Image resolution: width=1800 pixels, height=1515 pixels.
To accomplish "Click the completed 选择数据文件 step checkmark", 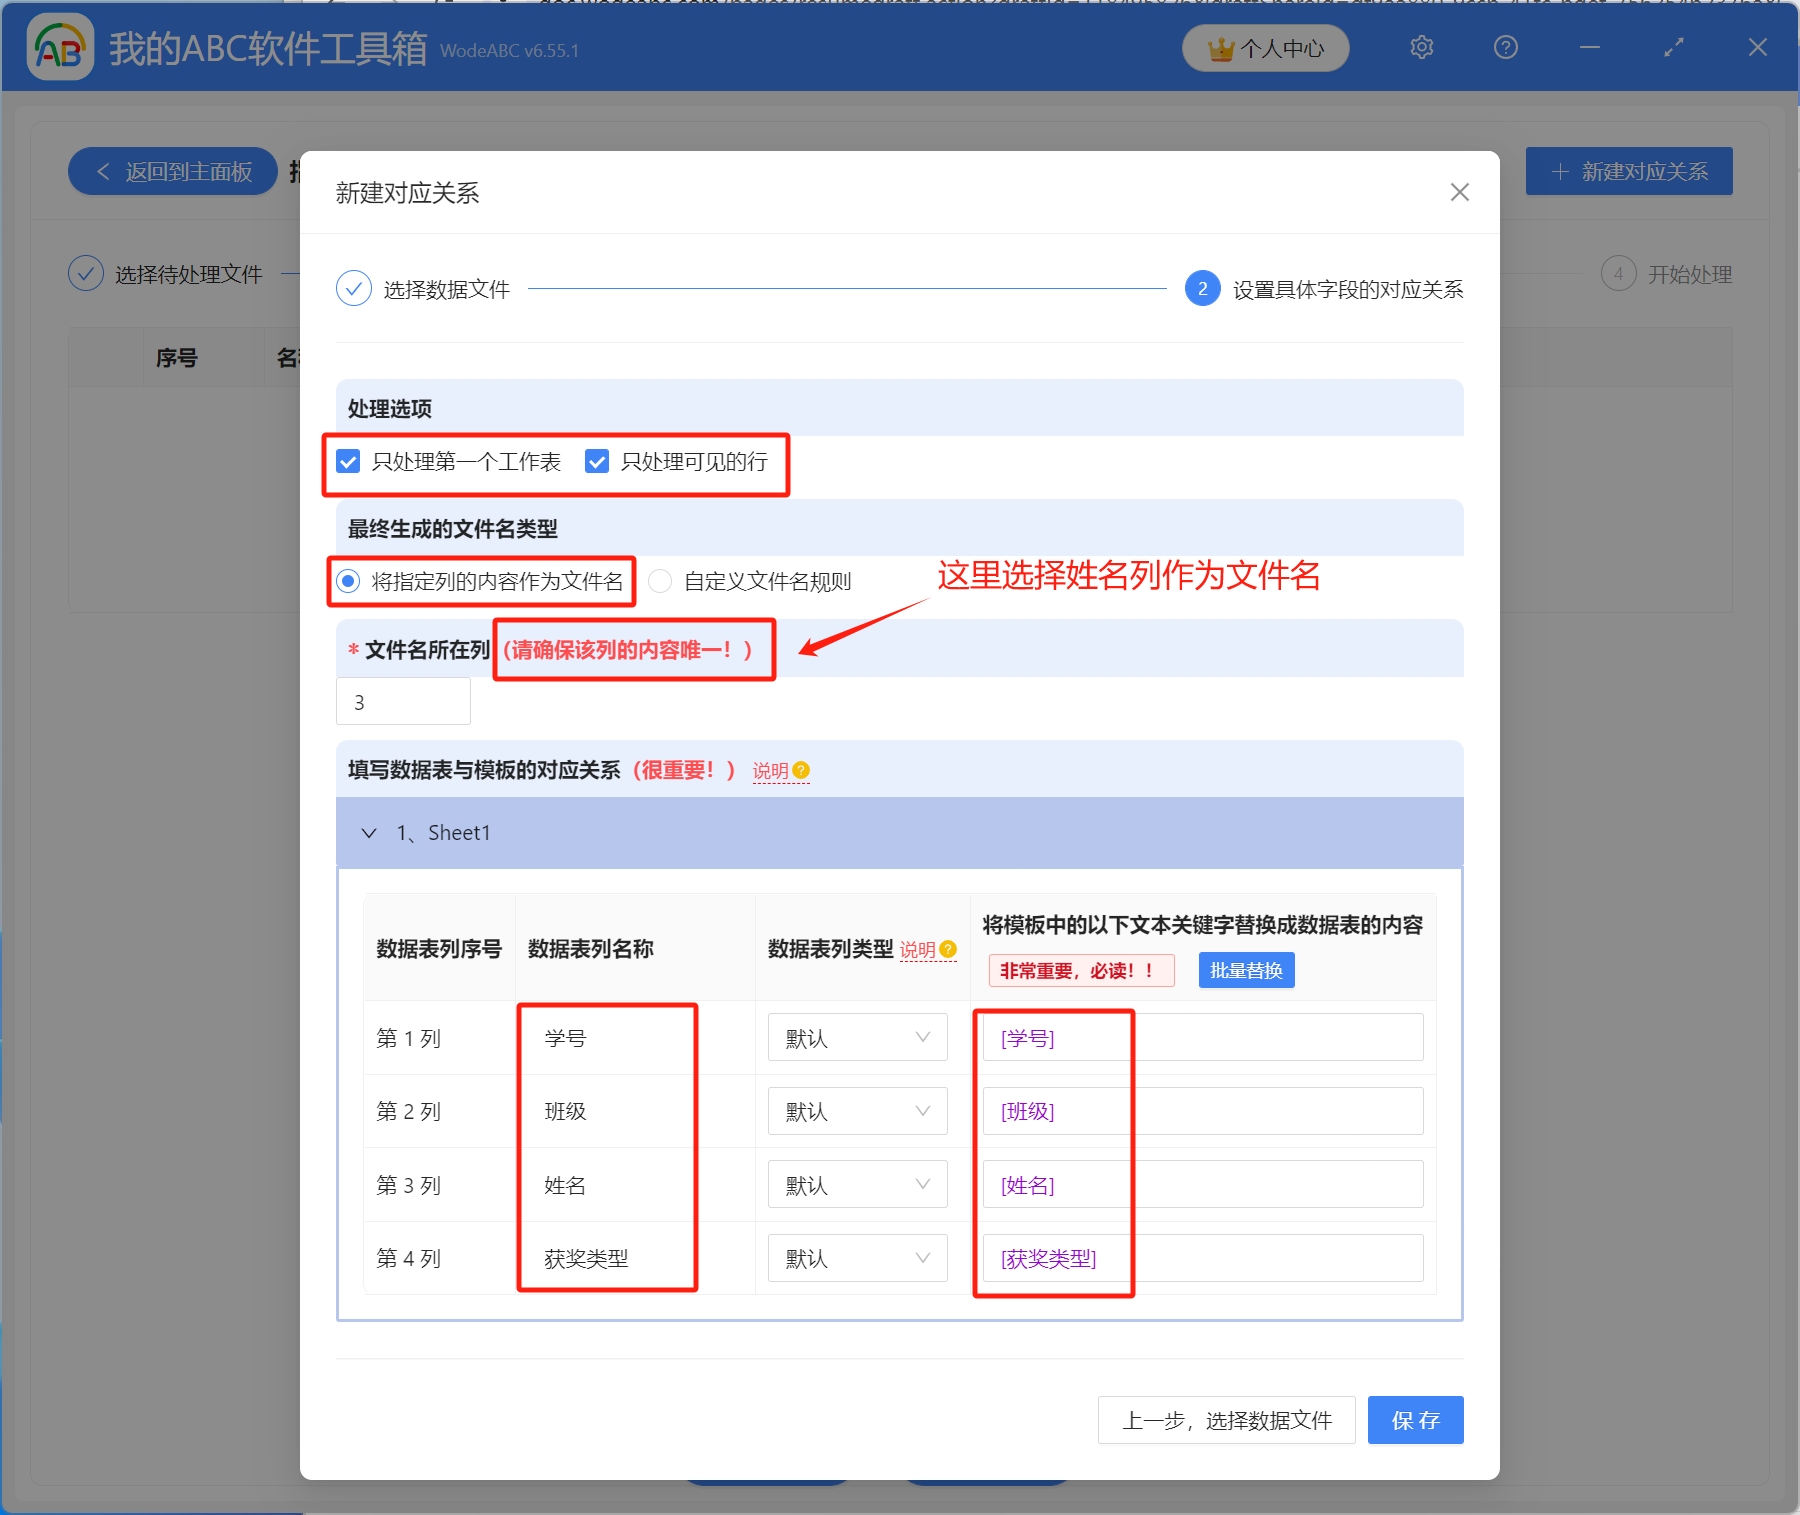I will click(354, 289).
